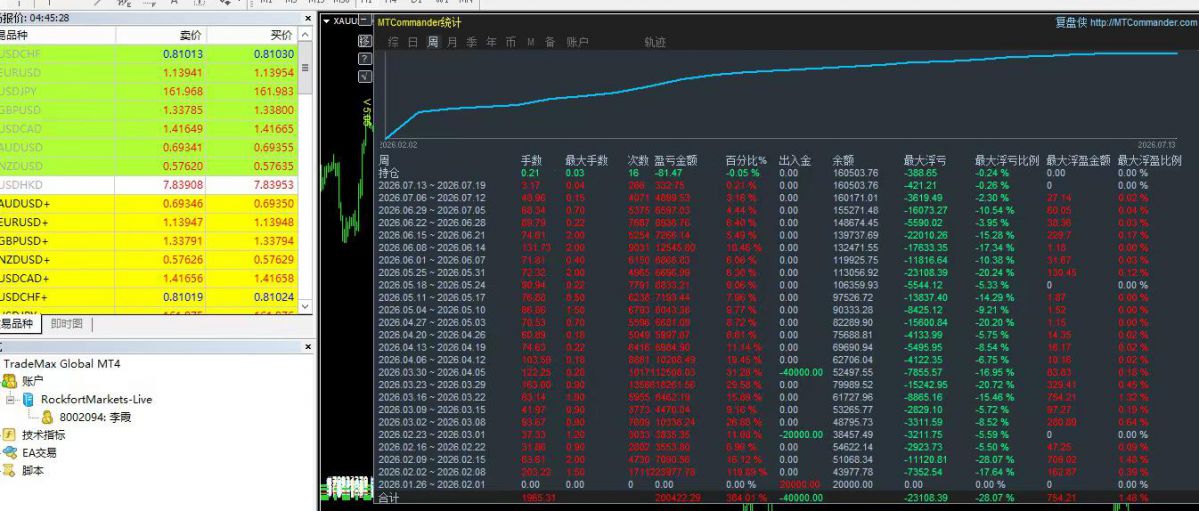Open the 轨迹 track tab

point(655,42)
